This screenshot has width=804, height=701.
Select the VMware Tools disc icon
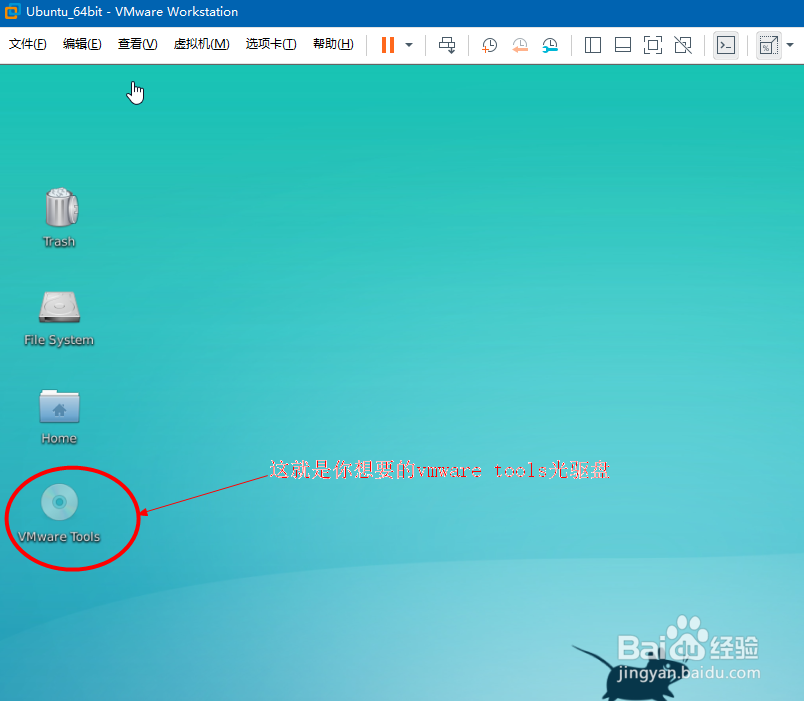[x=59, y=502]
